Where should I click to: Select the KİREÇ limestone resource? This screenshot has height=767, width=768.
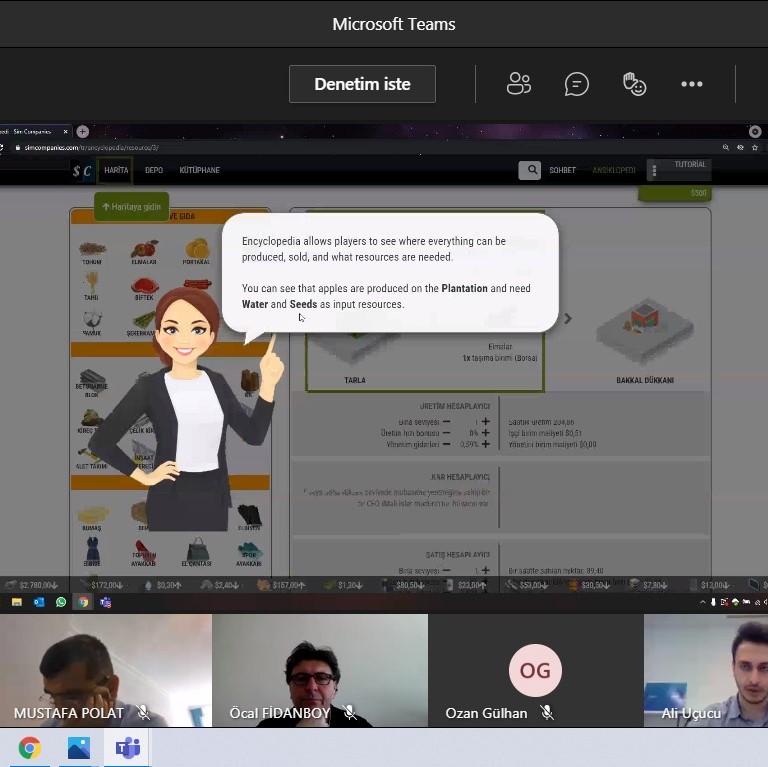91,422
